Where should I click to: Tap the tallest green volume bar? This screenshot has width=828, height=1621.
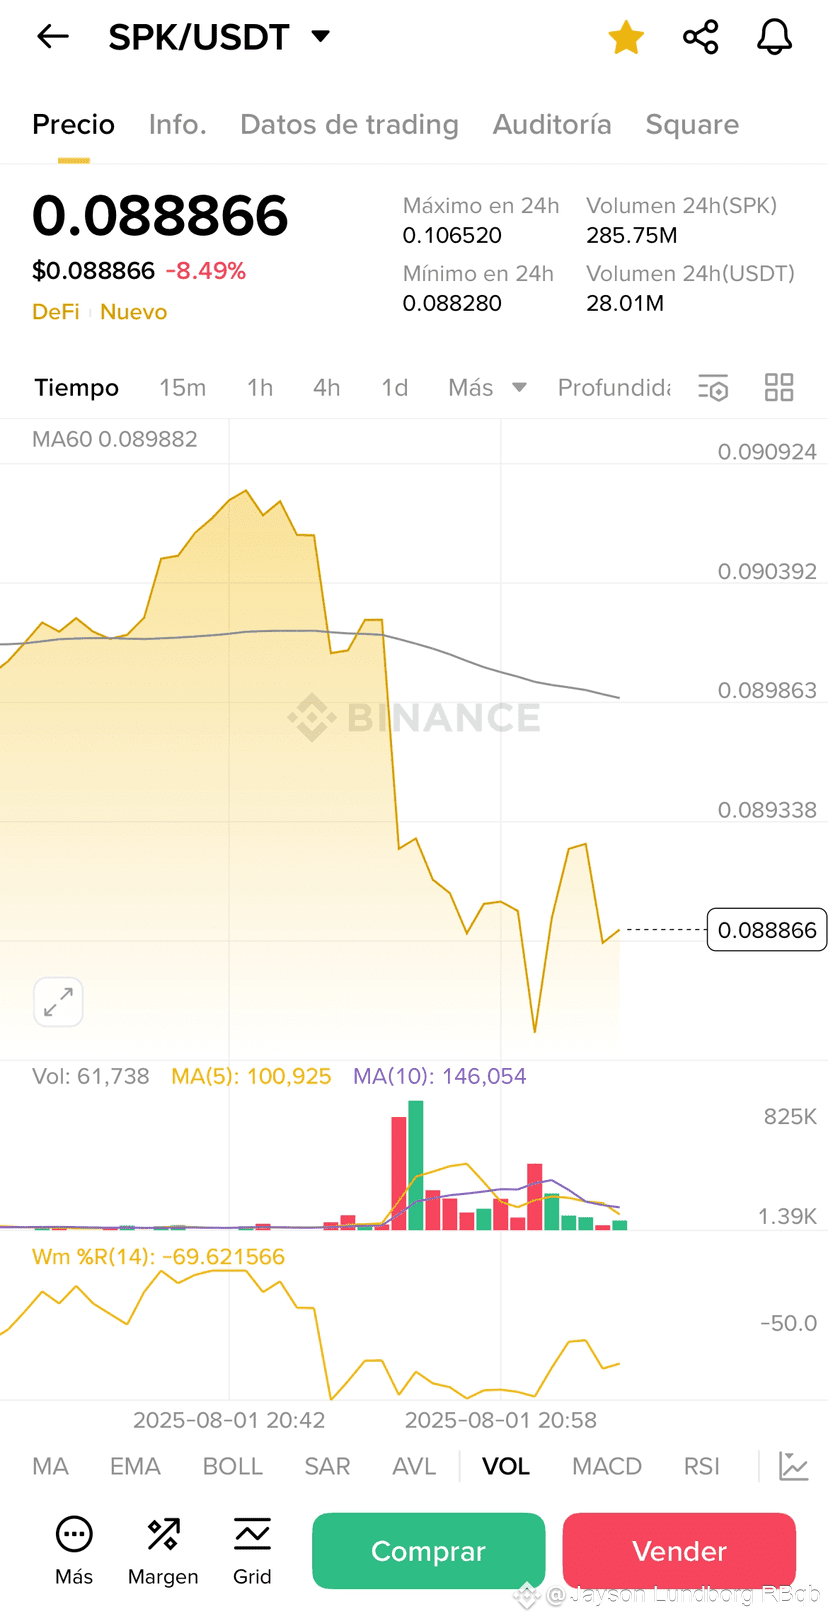coord(416,1165)
